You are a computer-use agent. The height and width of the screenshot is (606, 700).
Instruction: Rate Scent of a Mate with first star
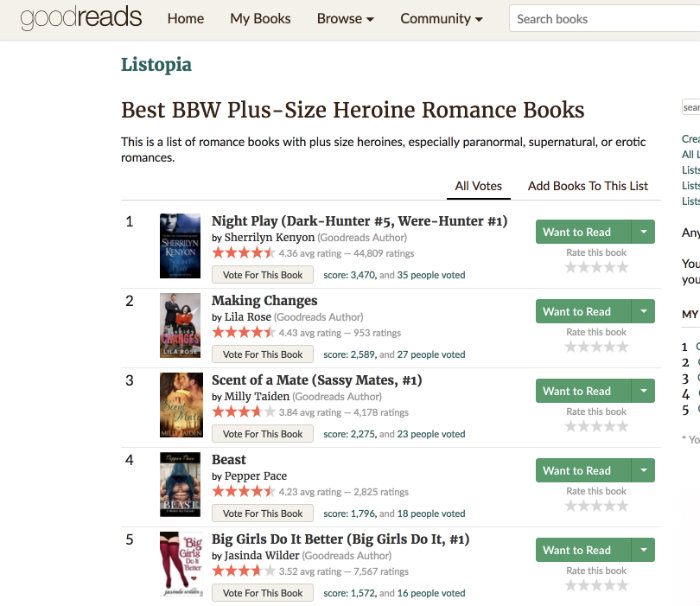coord(571,426)
